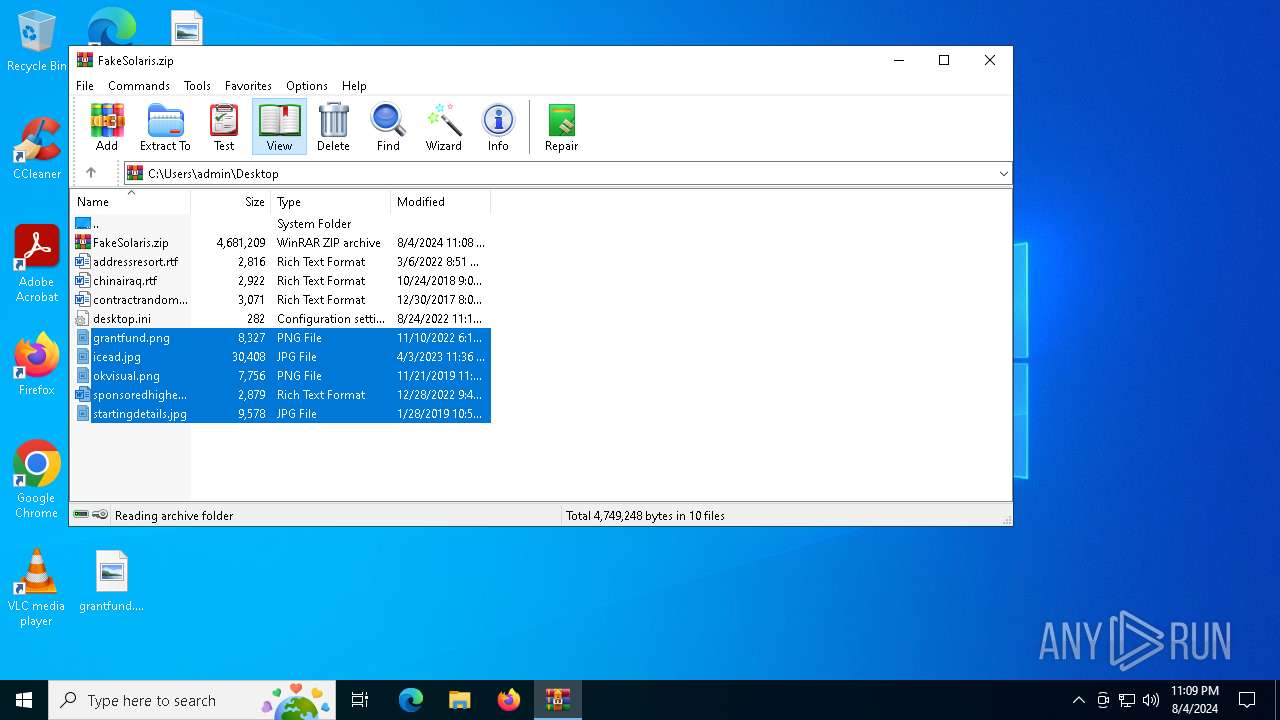Viewport: 1280px width, 720px height.
Task: Open the Windows Start menu
Action: click(24, 700)
